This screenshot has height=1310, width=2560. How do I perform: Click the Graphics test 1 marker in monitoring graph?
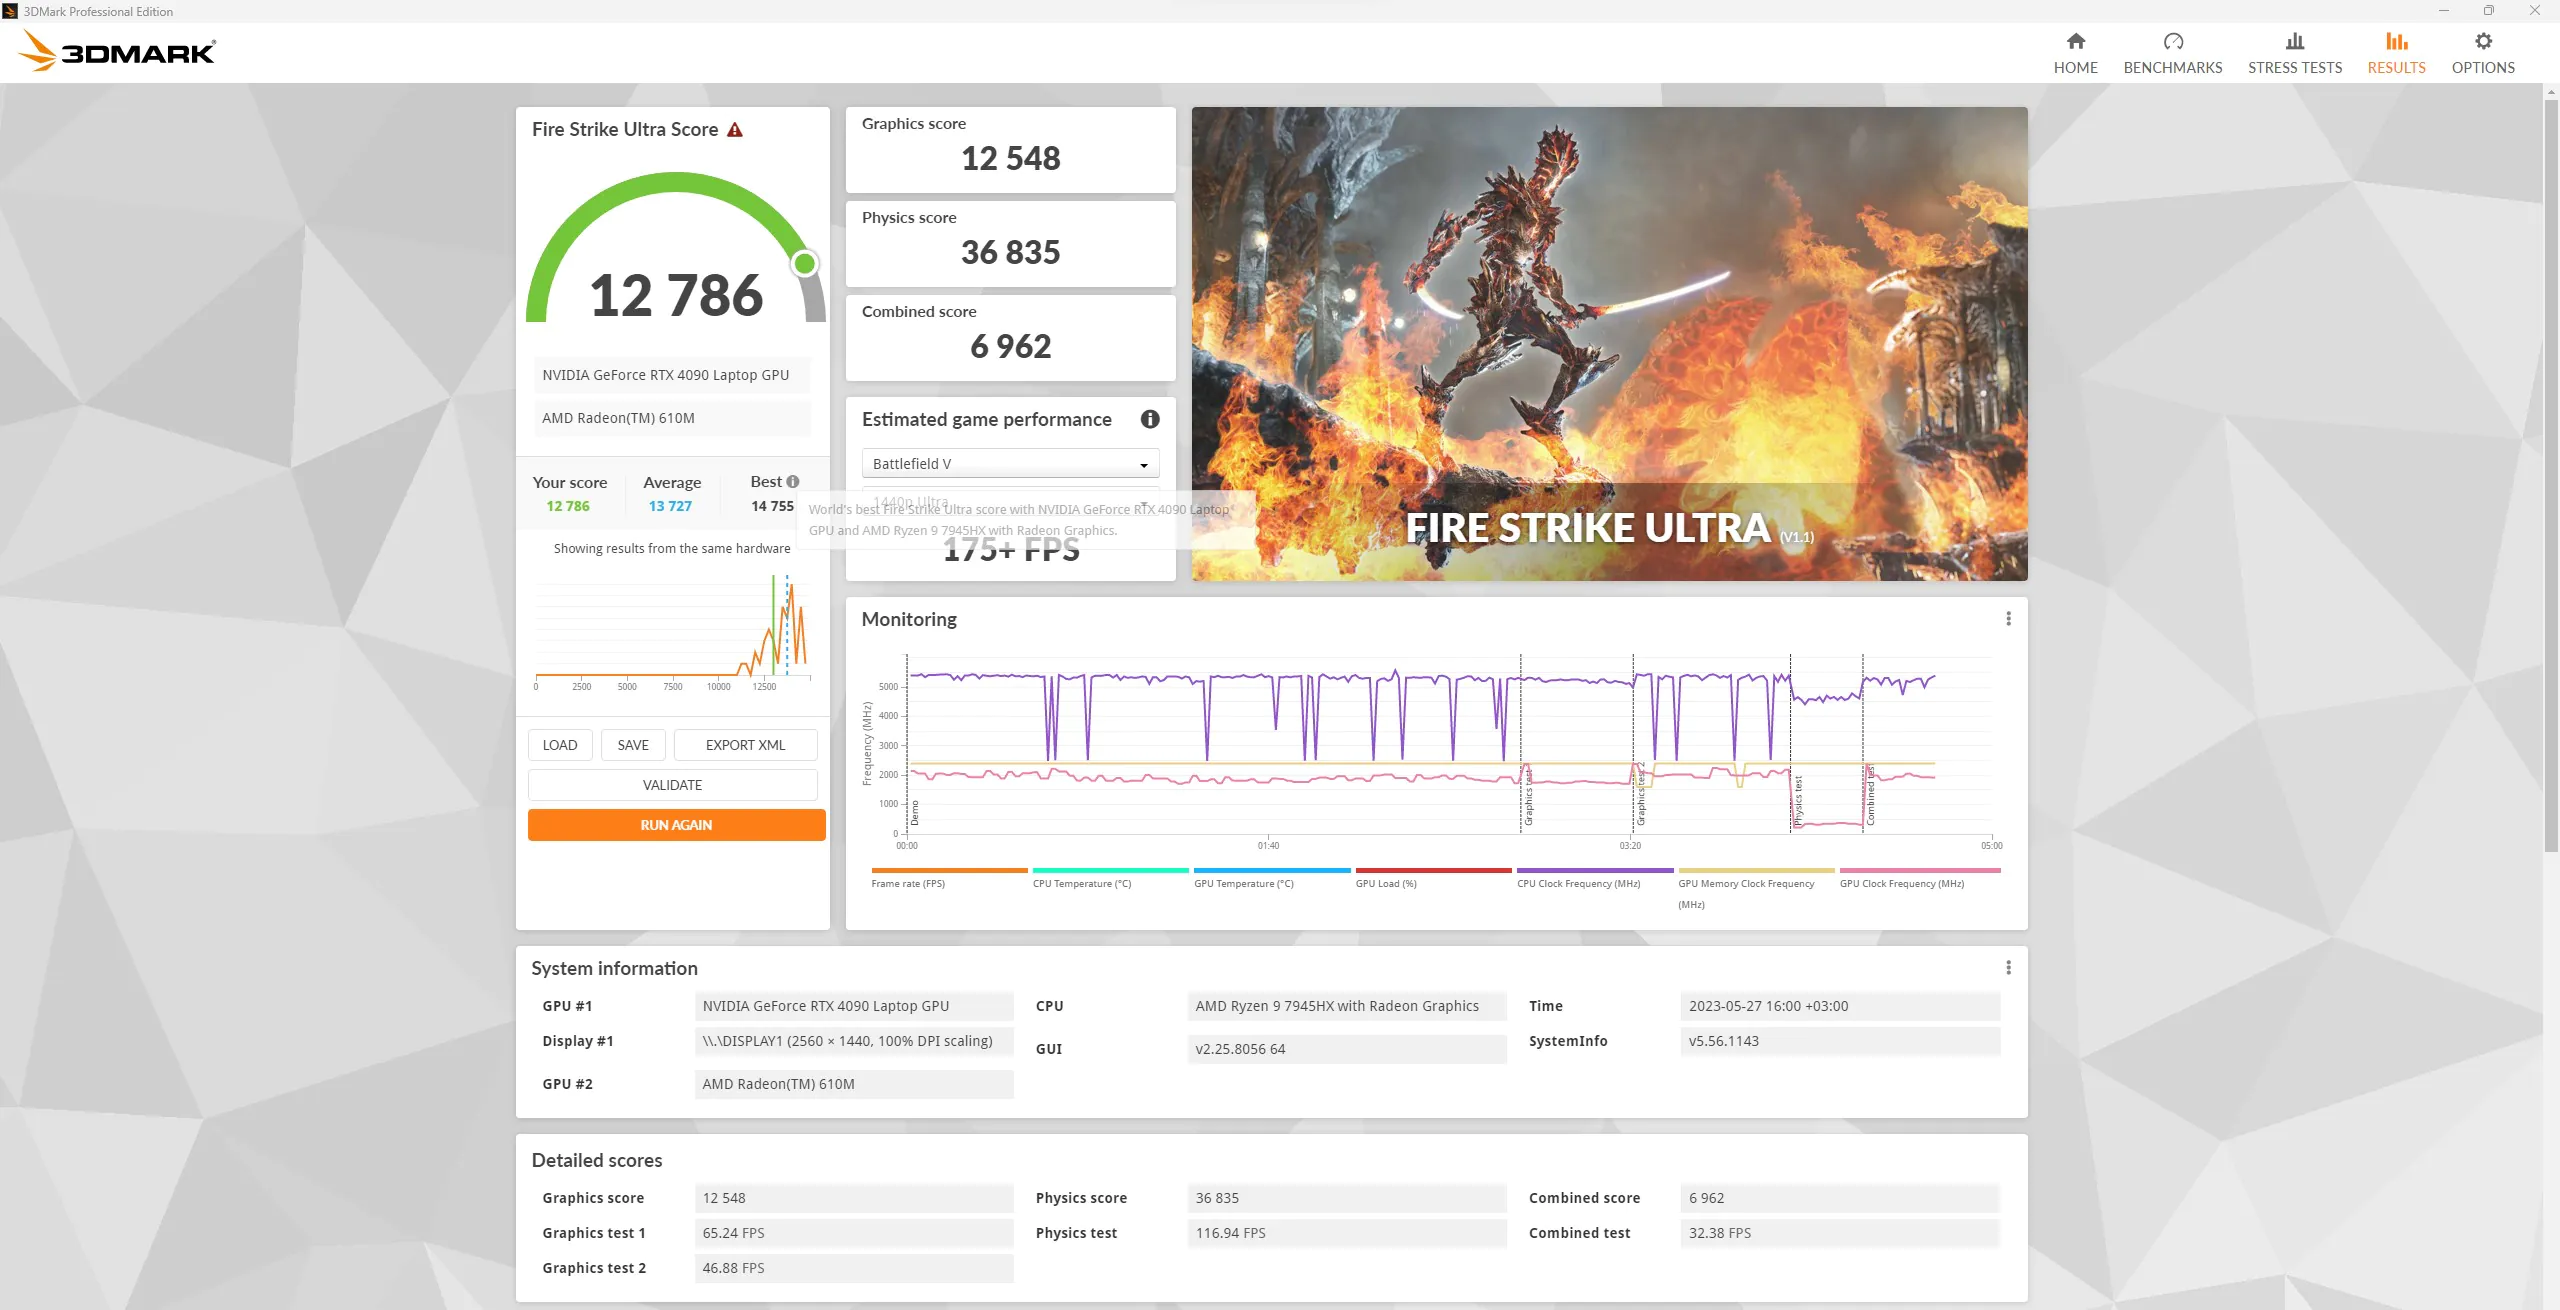pos(1527,798)
